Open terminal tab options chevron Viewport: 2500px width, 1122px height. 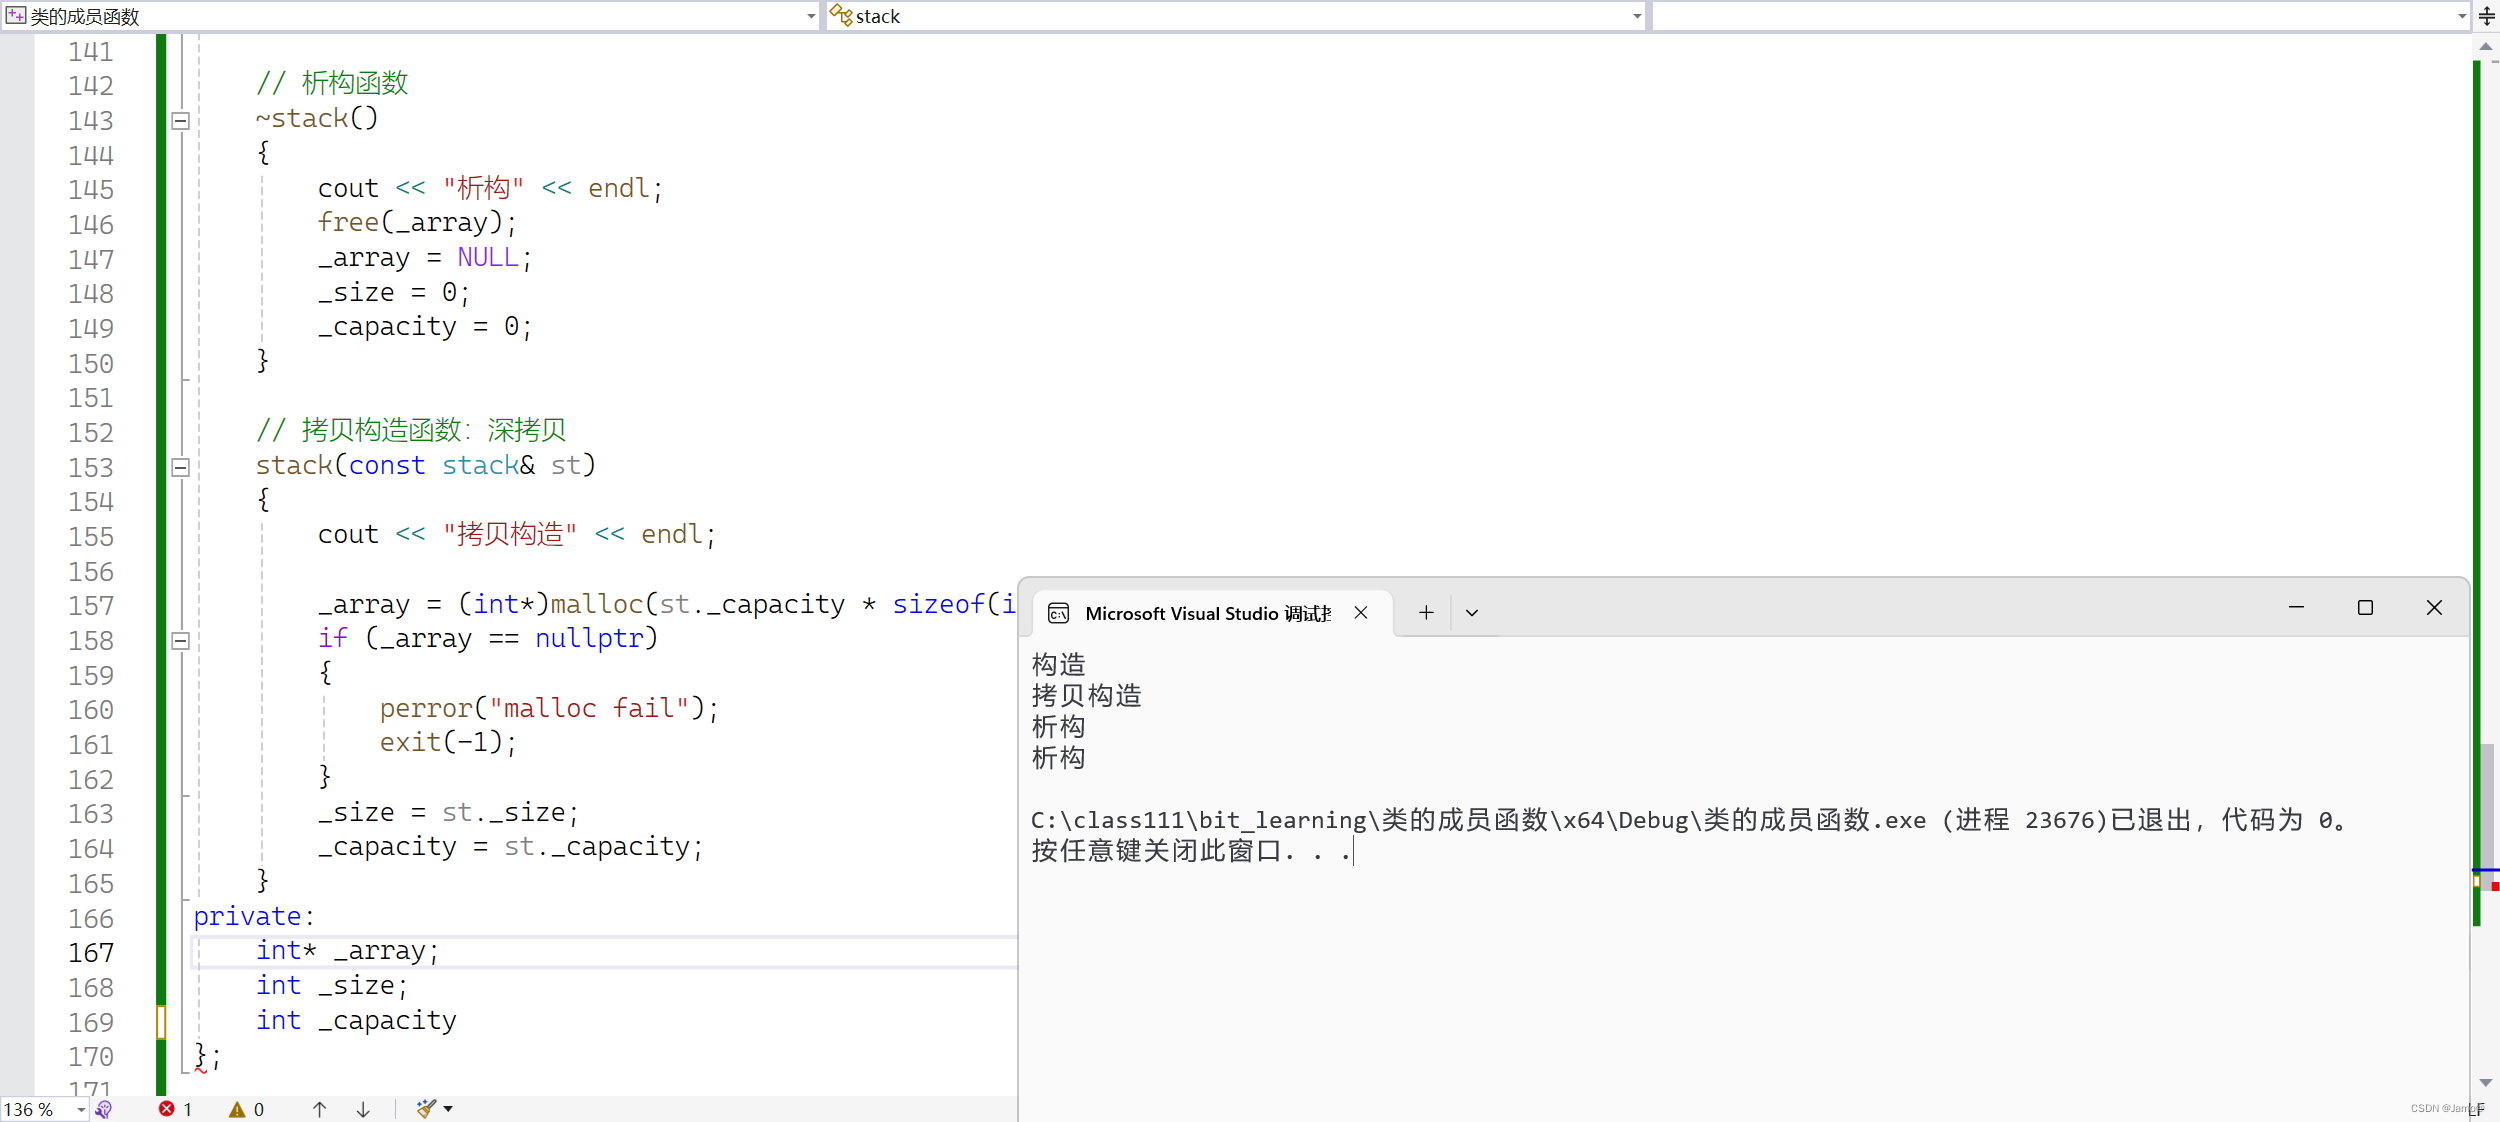pyautogui.click(x=1472, y=613)
